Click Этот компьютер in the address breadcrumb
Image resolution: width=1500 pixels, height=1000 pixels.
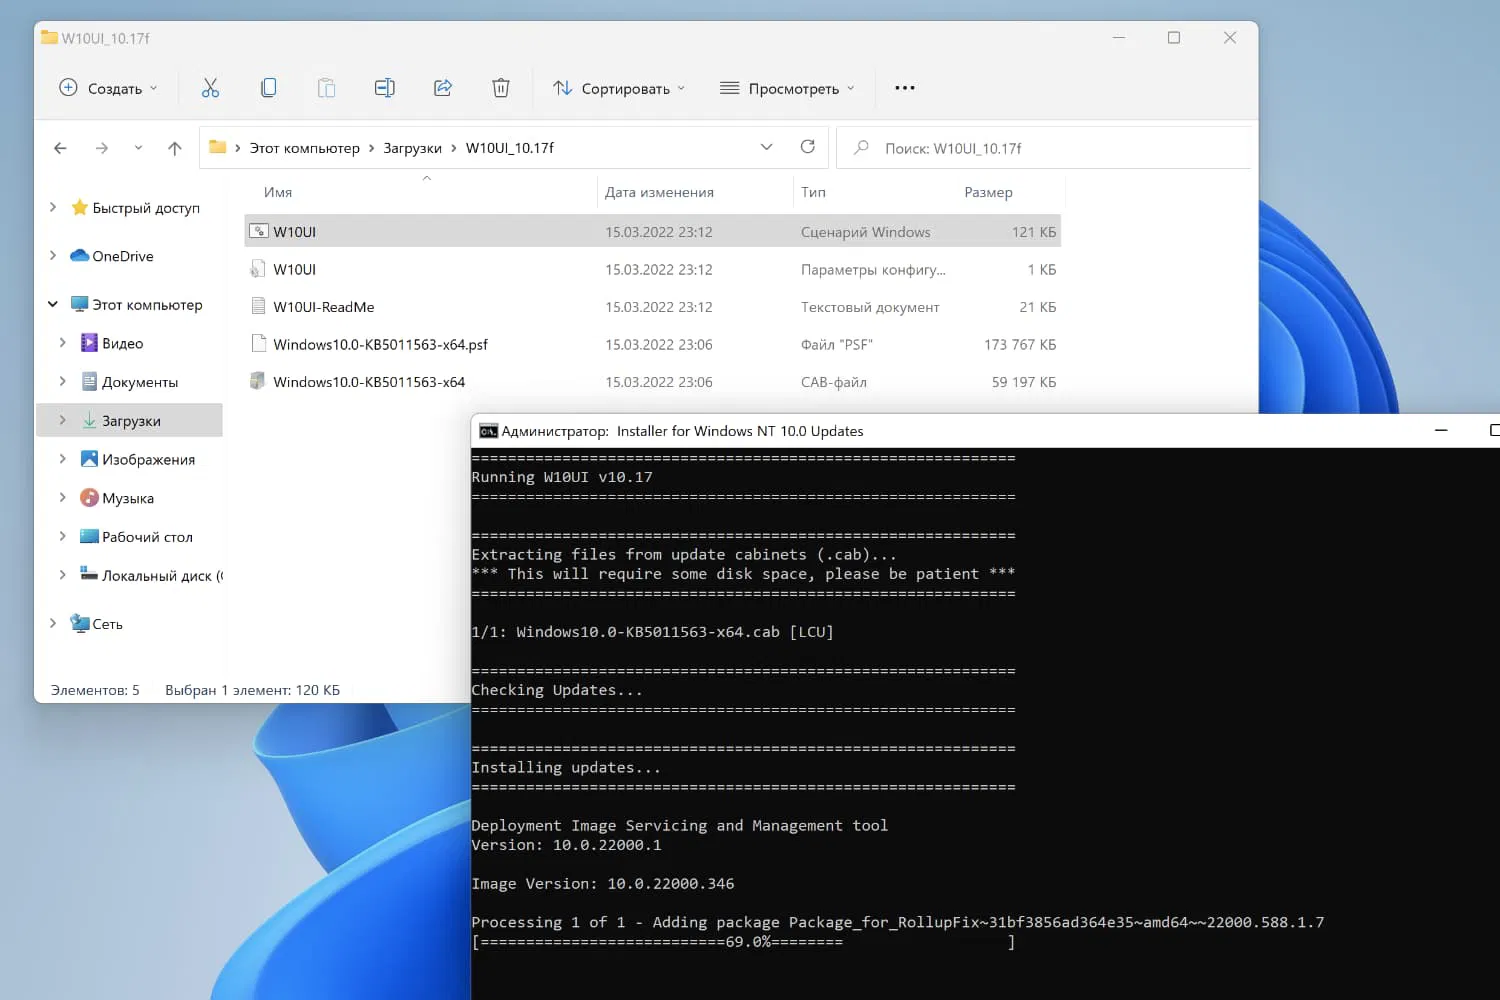(305, 148)
